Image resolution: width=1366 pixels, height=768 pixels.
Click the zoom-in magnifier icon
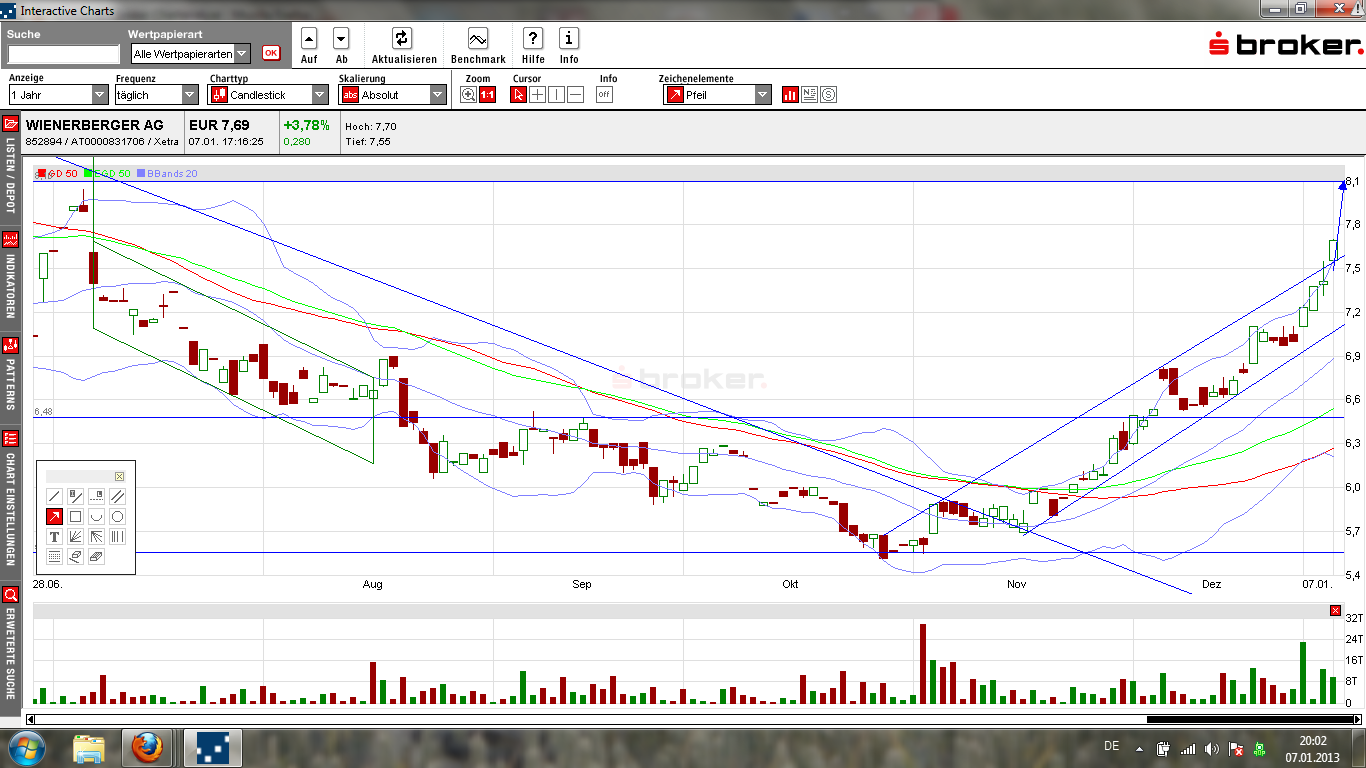tap(468, 95)
